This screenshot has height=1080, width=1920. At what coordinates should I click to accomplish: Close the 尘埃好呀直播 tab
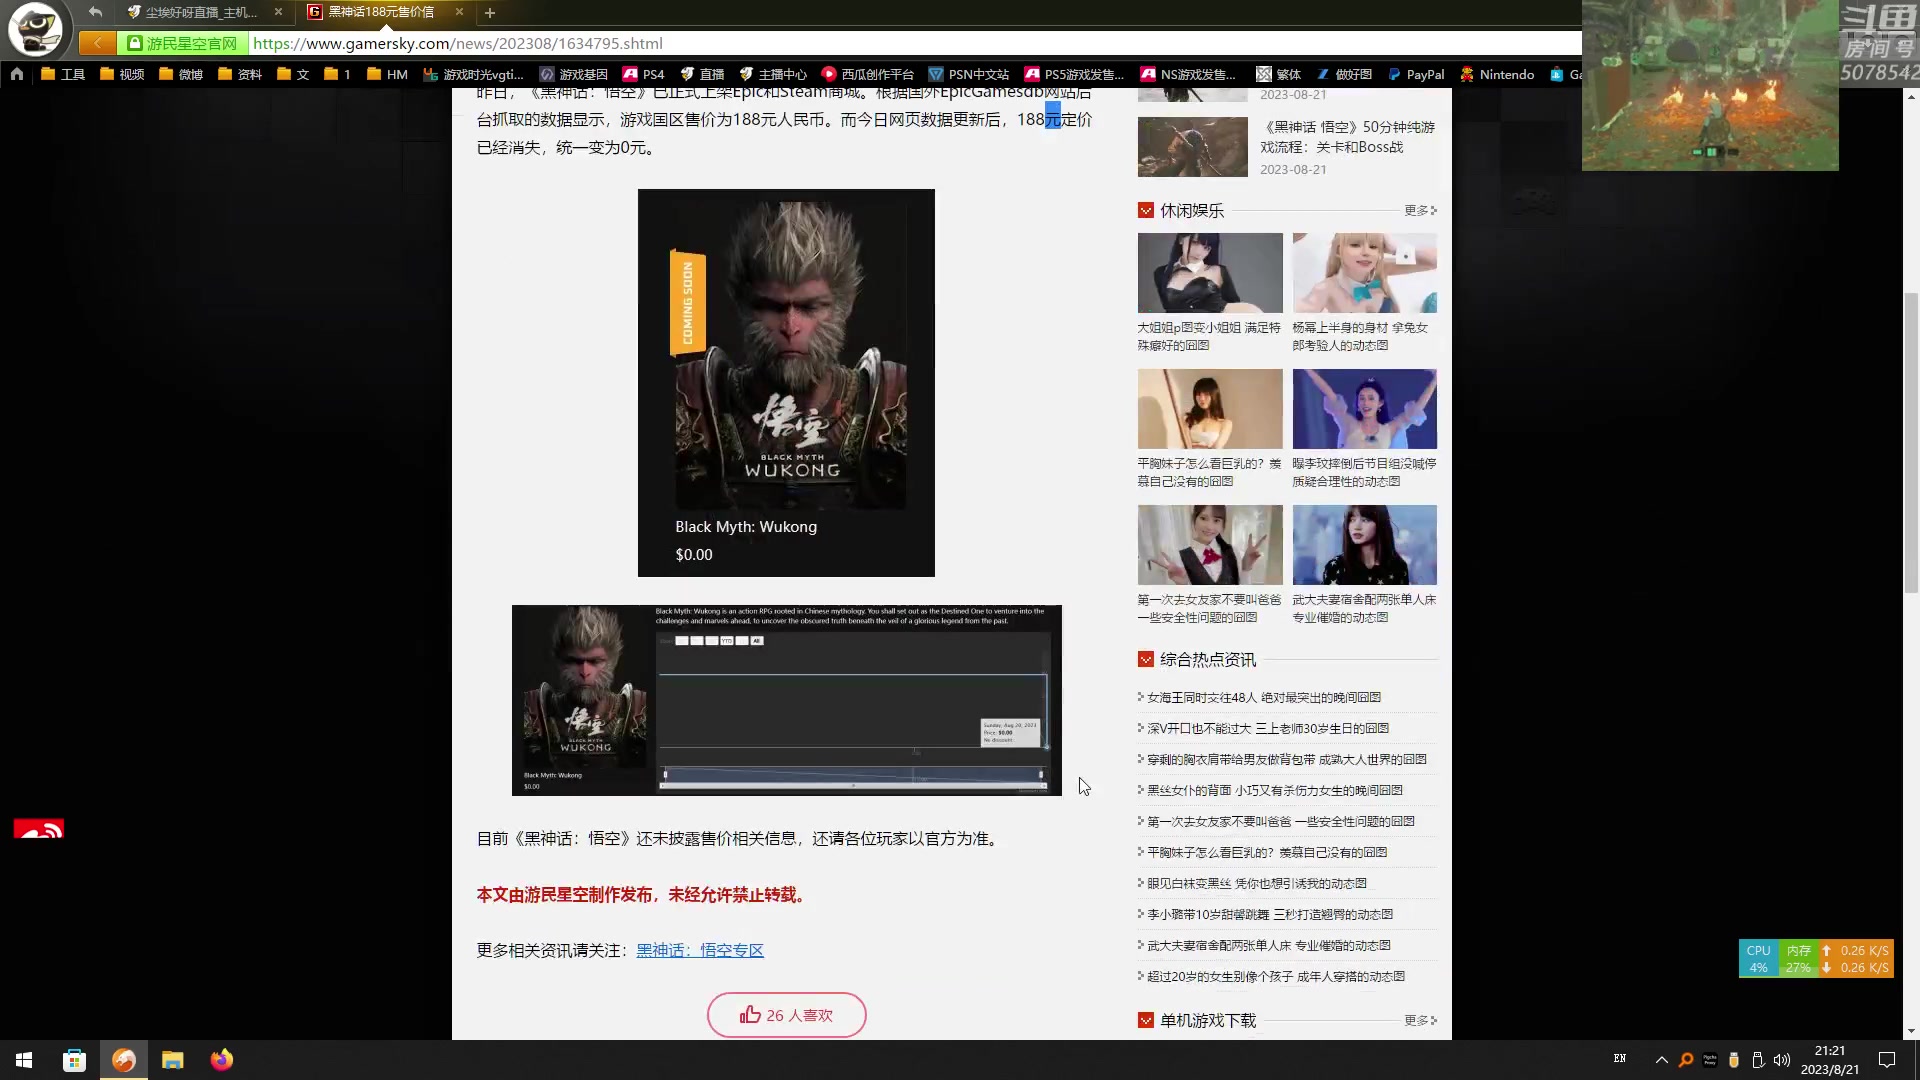click(278, 12)
